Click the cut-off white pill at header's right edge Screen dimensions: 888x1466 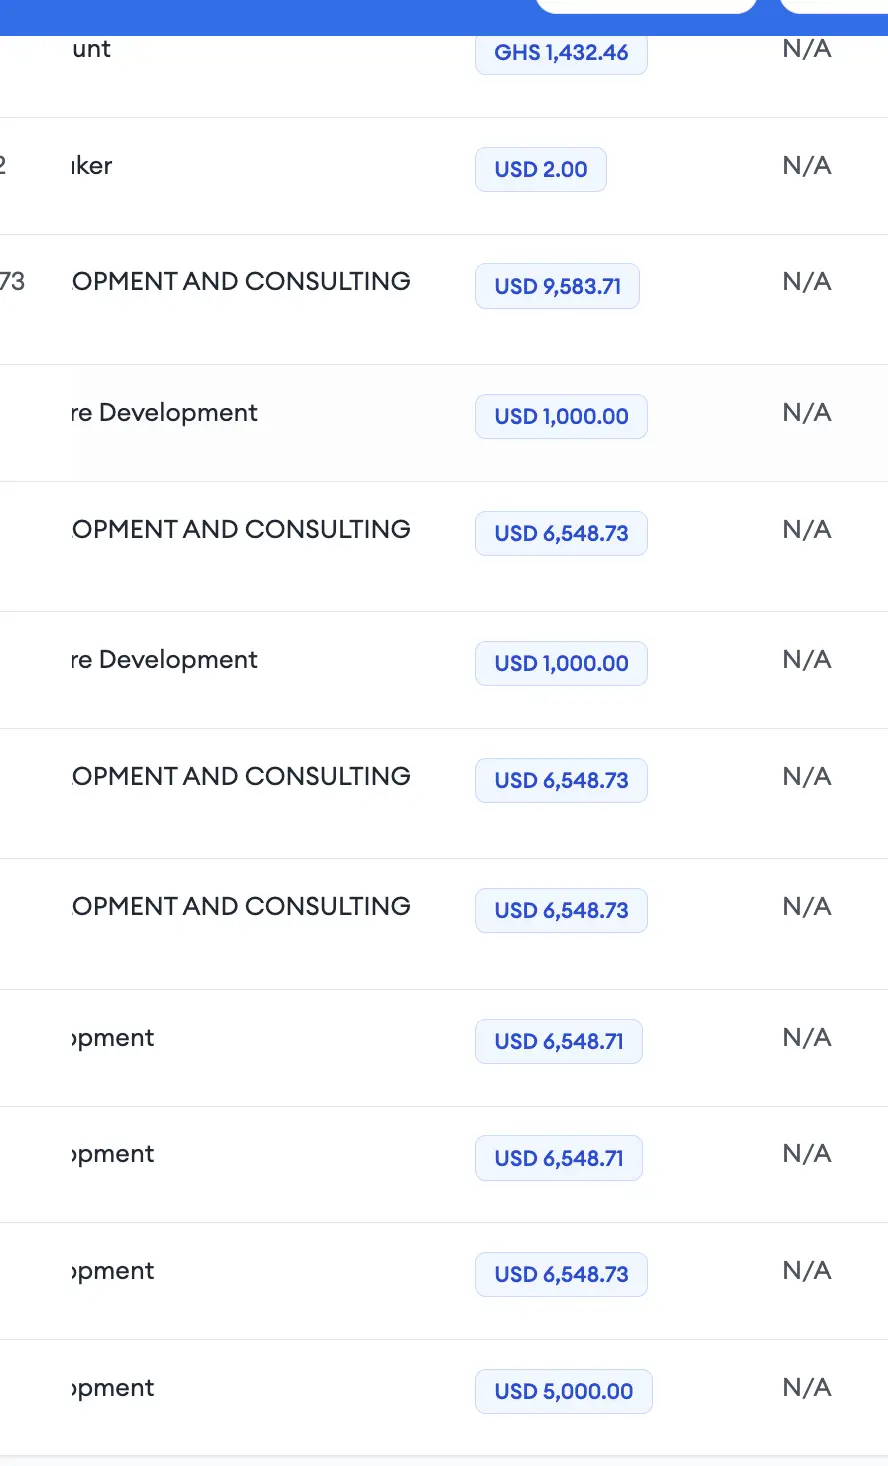(x=834, y=6)
